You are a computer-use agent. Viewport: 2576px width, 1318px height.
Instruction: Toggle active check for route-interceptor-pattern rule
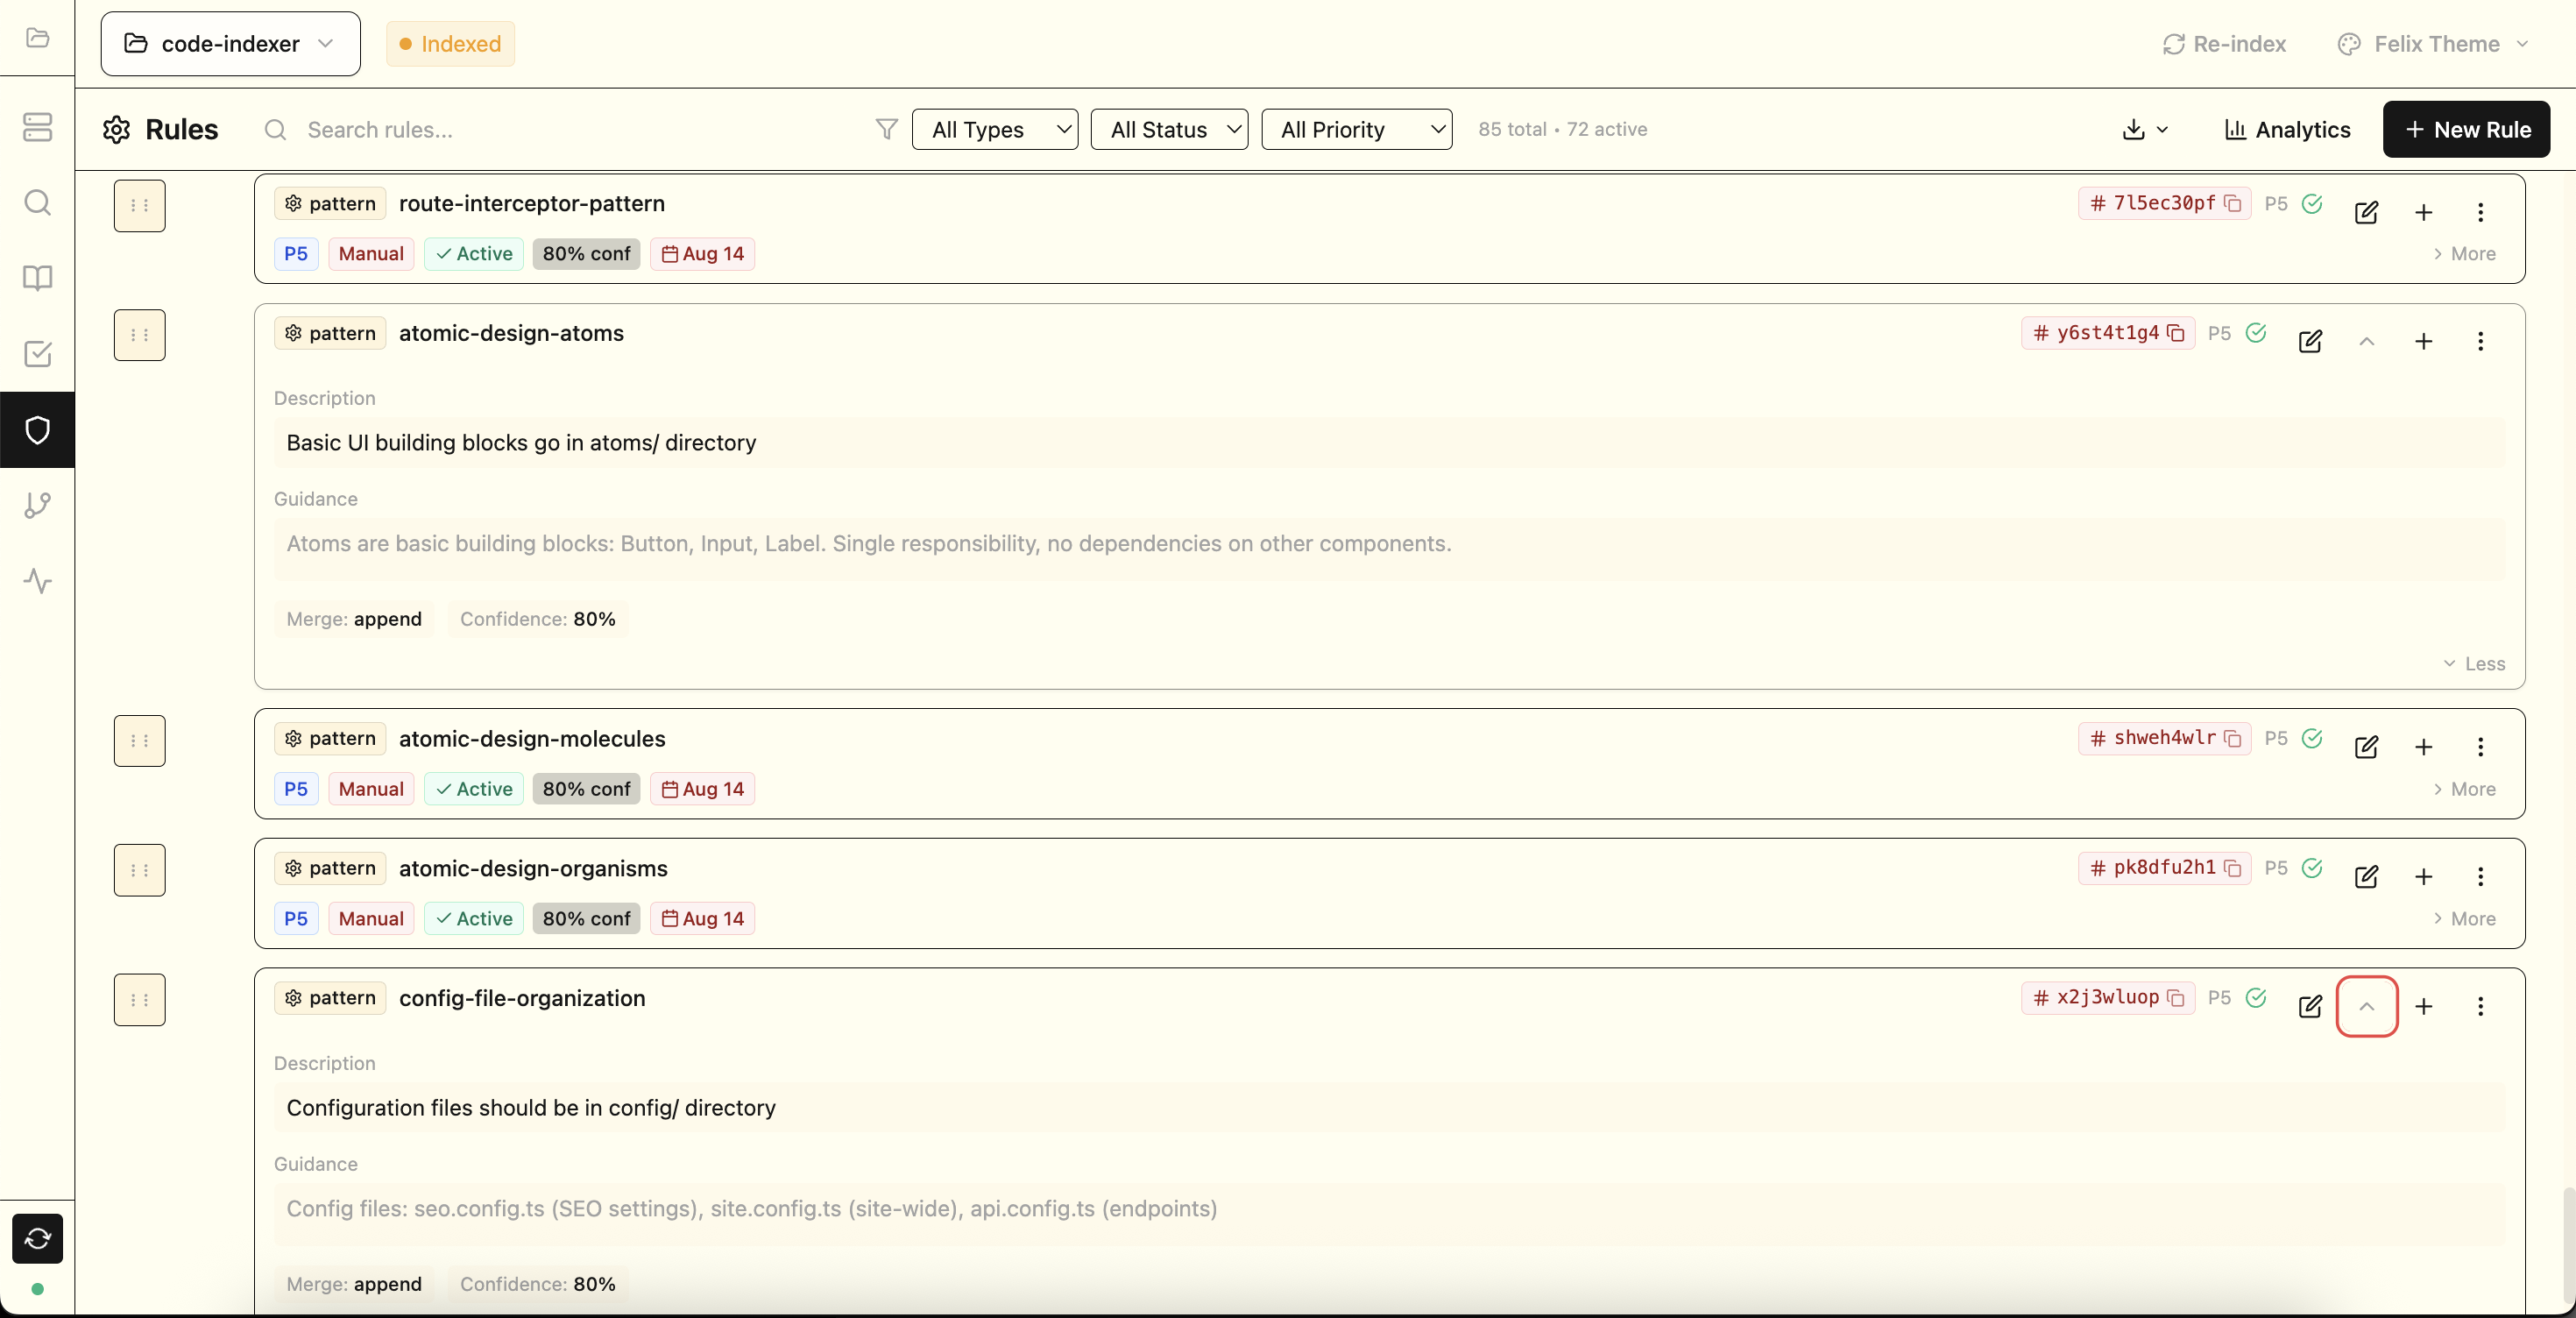tap(2312, 204)
